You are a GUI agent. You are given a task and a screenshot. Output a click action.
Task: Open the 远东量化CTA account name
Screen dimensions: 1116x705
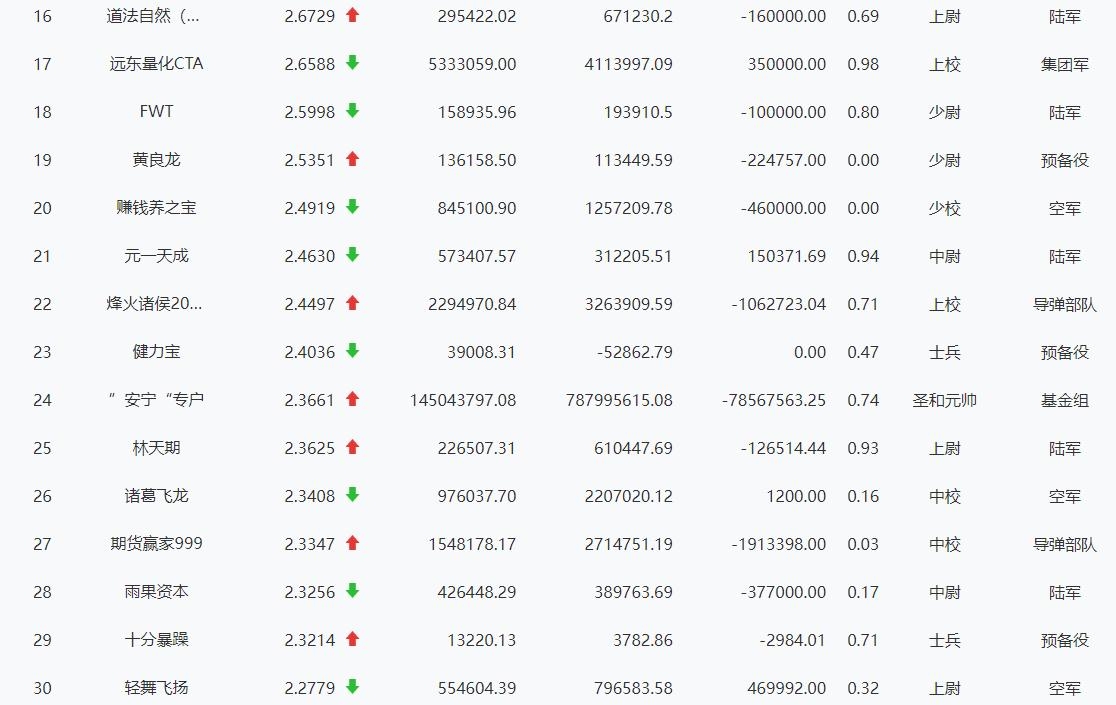coord(156,64)
